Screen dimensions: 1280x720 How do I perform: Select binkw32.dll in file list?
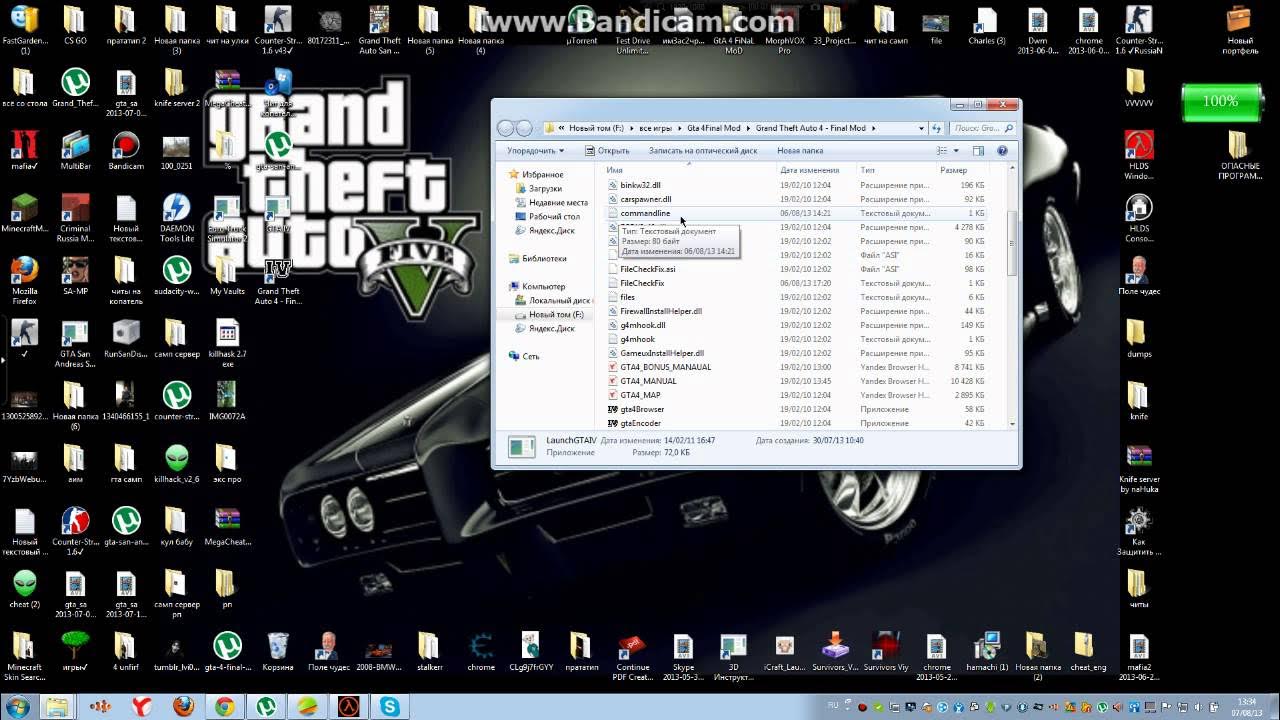click(x=640, y=185)
